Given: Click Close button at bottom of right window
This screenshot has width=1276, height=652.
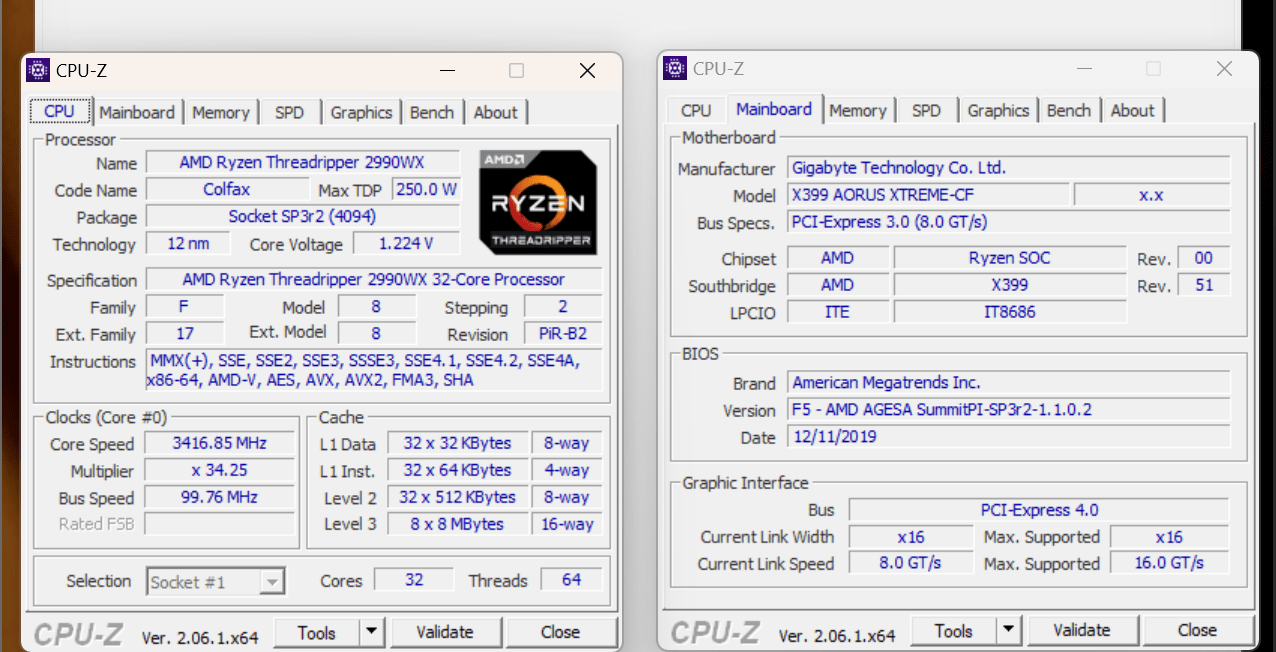Looking at the screenshot, I should click(1197, 630).
